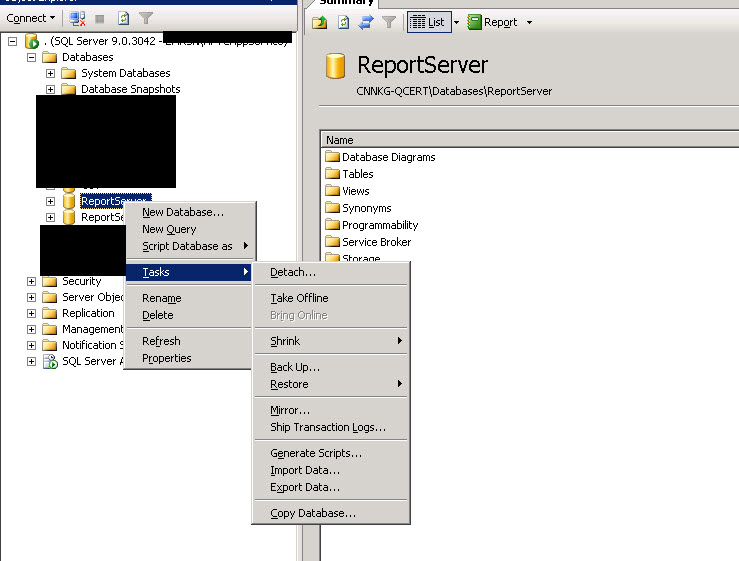Open the List view dropdown arrow
The width and height of the screenshot is (739, 561).
456,22
